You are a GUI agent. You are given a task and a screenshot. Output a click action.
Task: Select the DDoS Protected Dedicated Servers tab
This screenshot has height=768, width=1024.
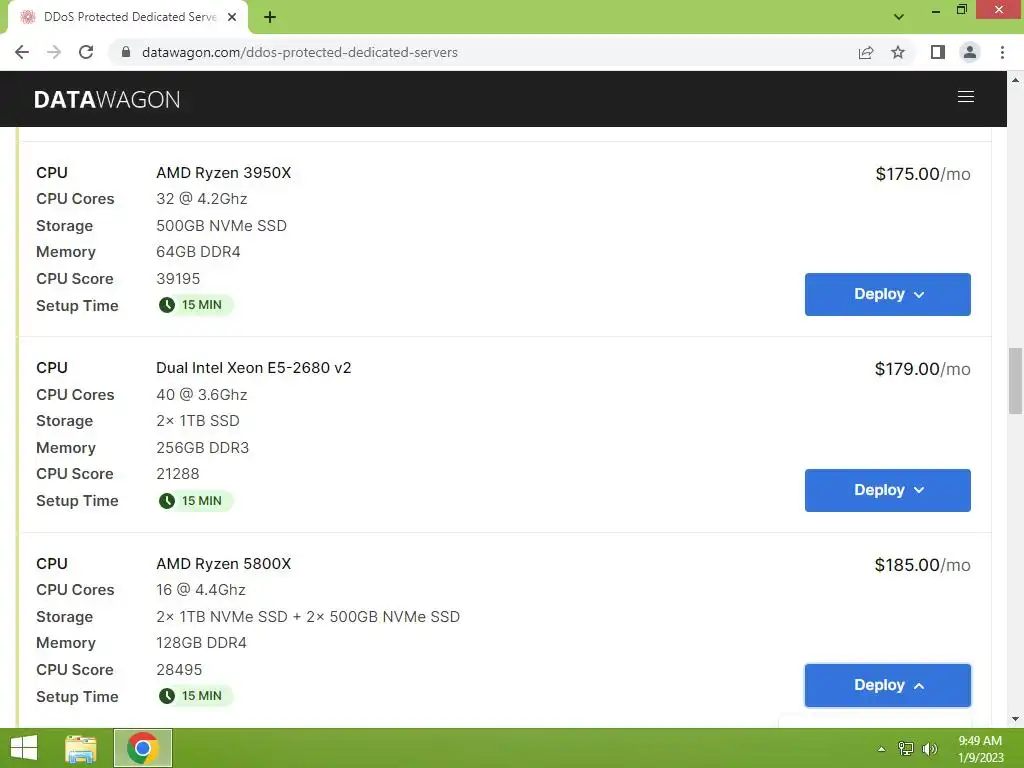[128, 17]
